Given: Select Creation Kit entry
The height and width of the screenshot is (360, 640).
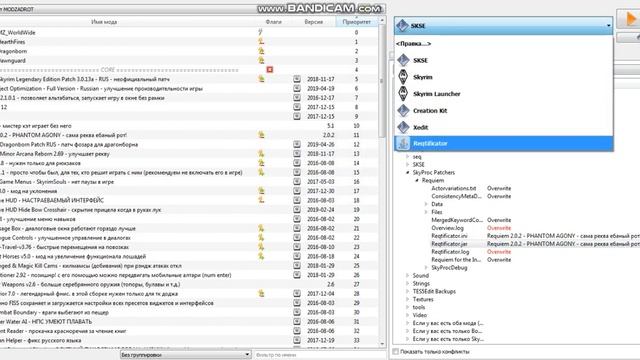Looking at the screenshot, I should [504, 111].
